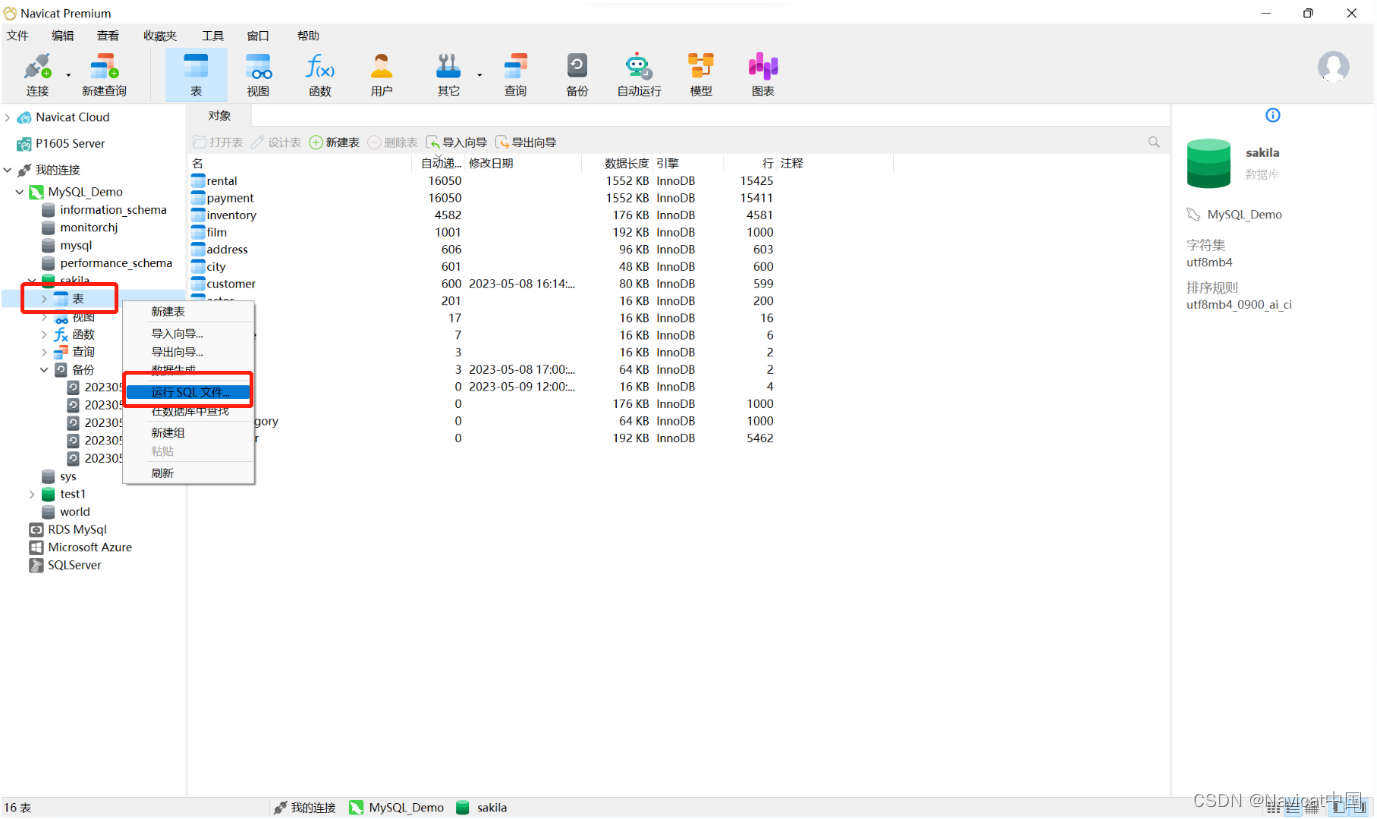Click the rental table icon in the list
Screen dimensions: 1377x819
click(198, 181)
